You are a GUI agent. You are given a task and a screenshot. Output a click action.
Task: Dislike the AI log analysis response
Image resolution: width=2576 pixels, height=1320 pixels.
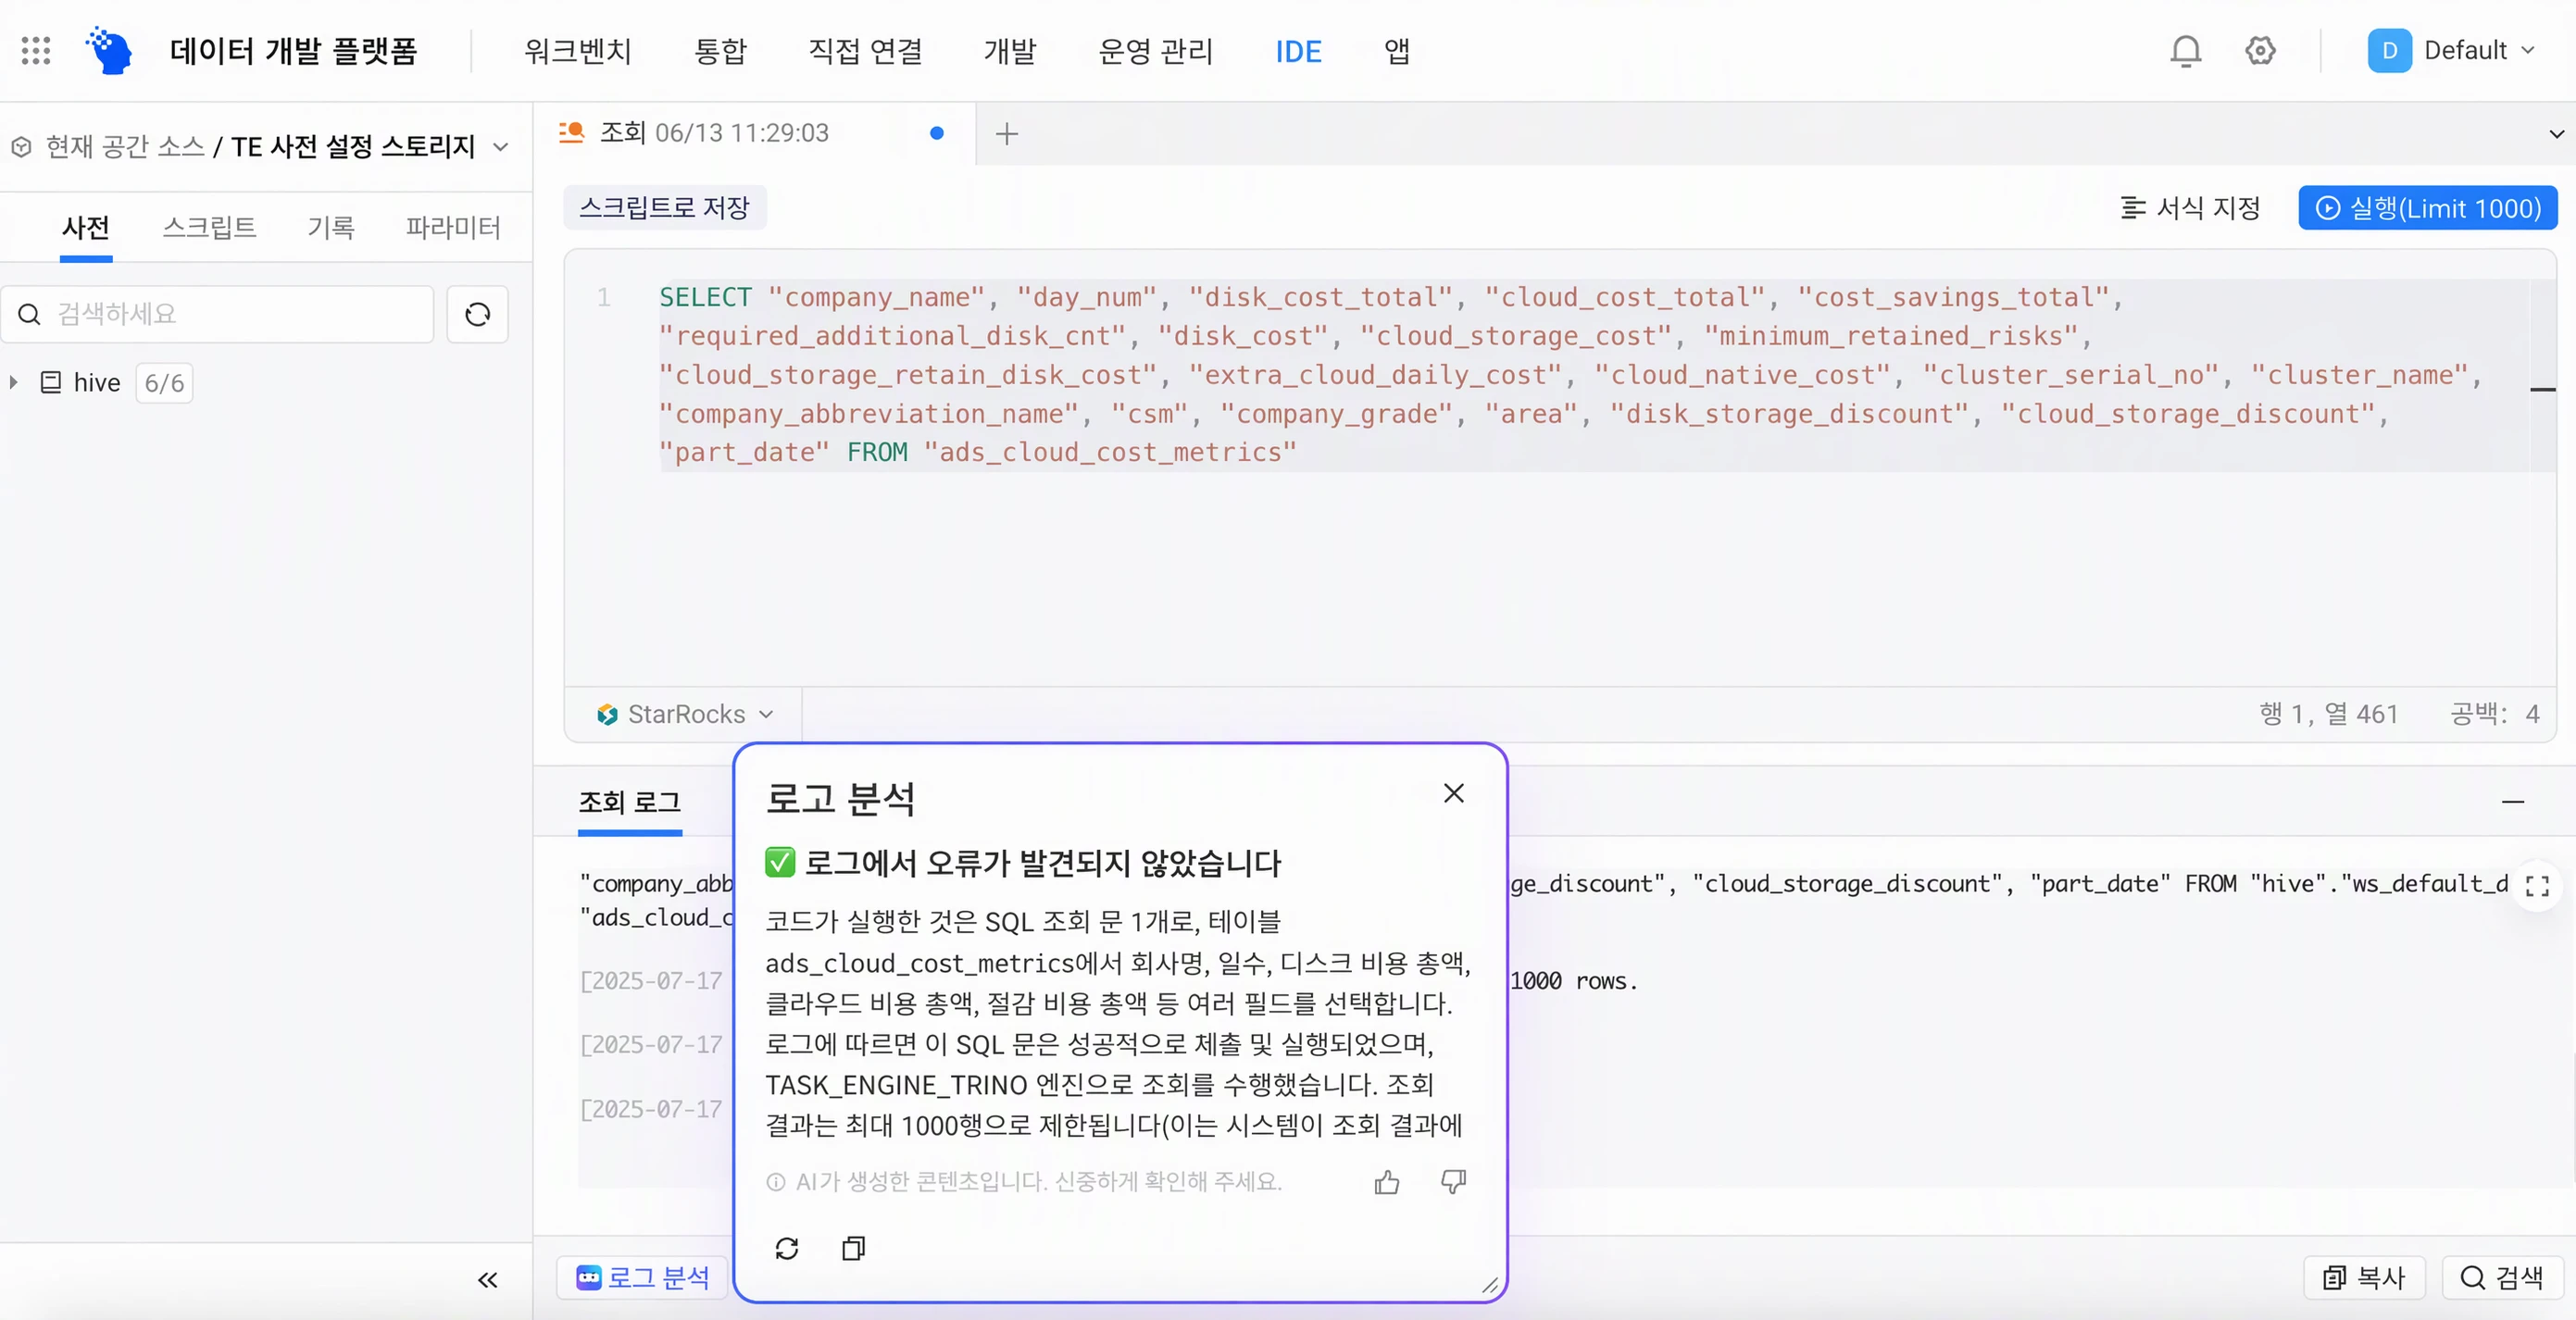1453,1183
